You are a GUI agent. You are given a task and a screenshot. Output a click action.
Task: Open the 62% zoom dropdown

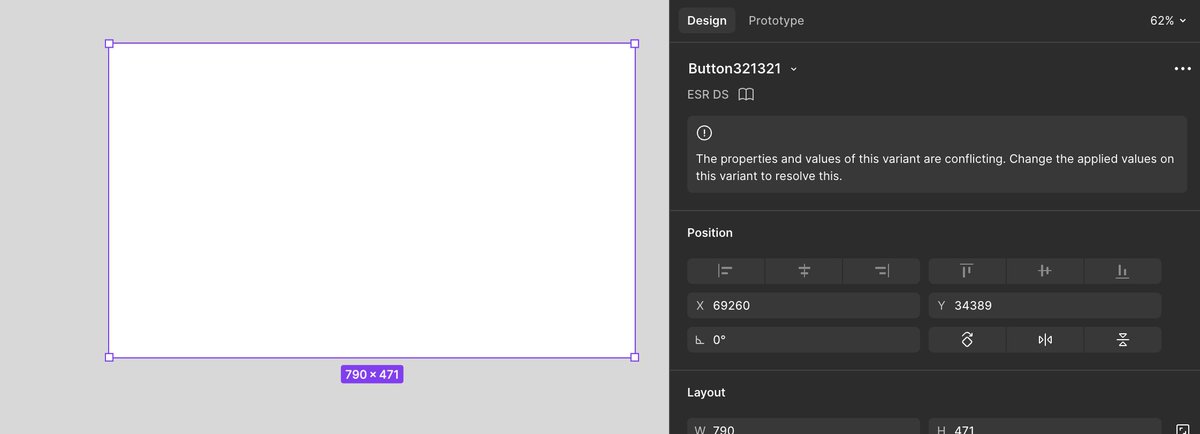click(1167, 20)
